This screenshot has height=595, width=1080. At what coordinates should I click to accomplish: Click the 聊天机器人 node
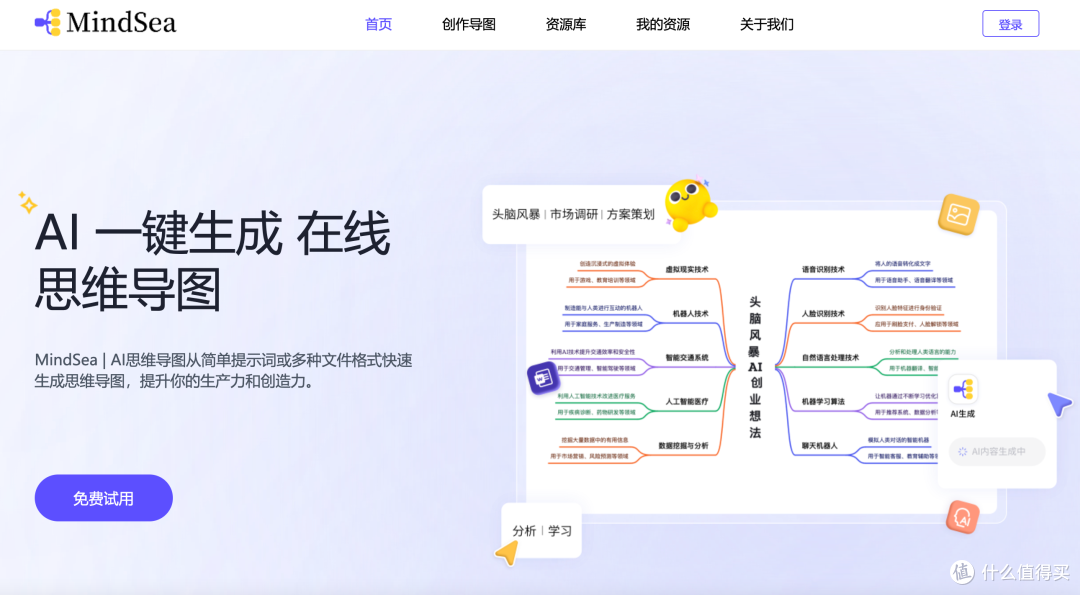coord(820,446)
